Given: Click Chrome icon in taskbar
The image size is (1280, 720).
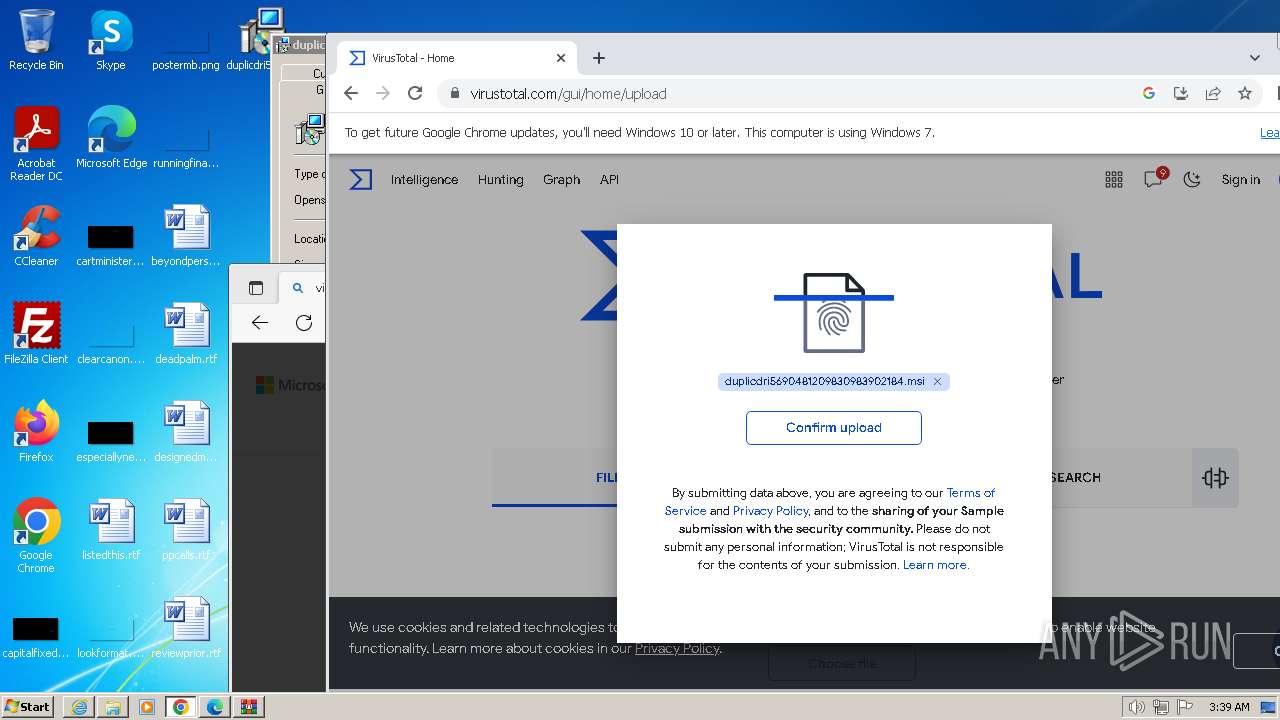Looking at the screenshot, I should (181, 707).
